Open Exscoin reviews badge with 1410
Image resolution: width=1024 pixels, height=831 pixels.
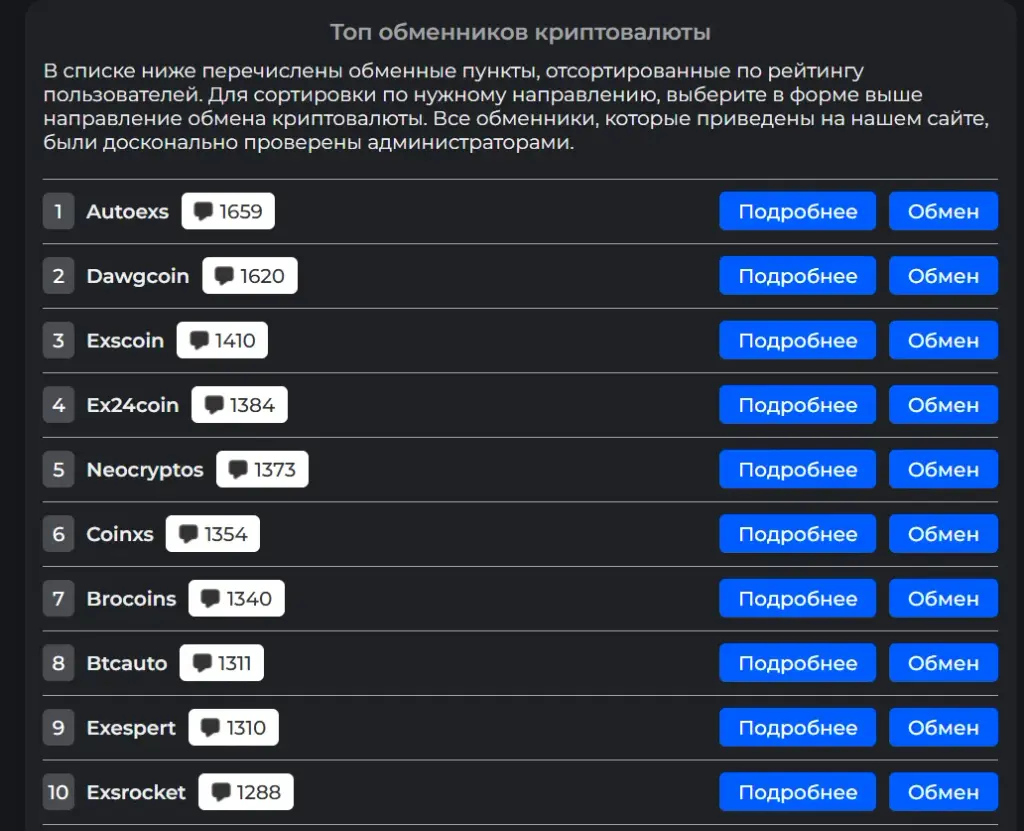click(222, 340)
